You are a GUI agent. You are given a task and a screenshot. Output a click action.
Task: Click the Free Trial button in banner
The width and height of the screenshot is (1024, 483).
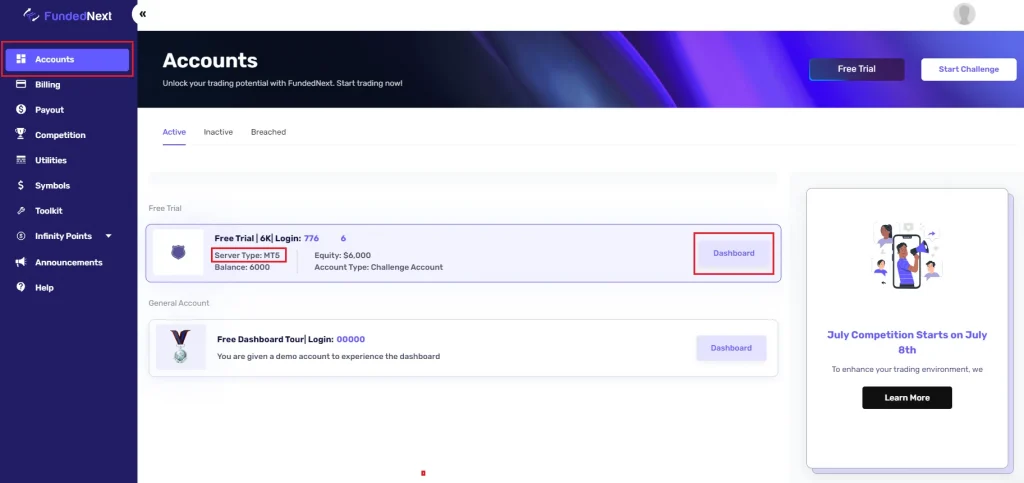(x=856, y=69)
